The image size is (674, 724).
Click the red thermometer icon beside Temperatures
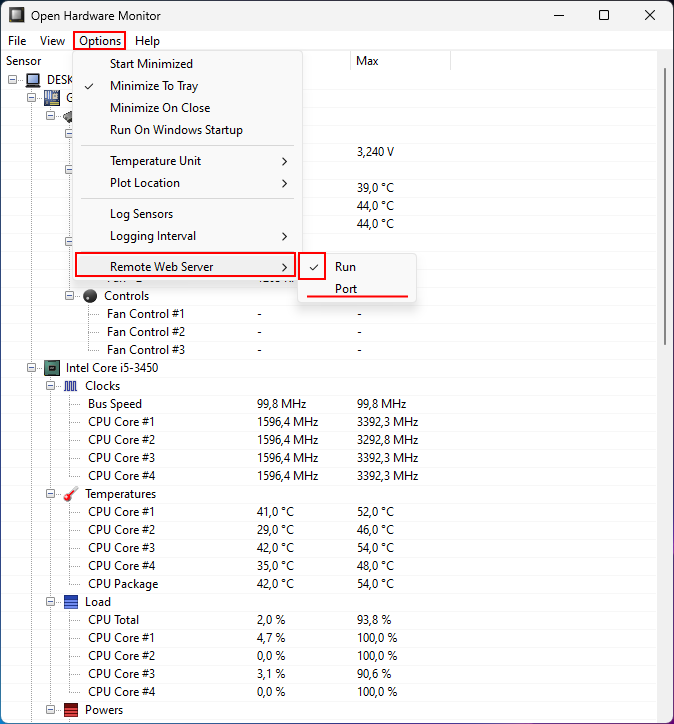[x=71, y=494]
